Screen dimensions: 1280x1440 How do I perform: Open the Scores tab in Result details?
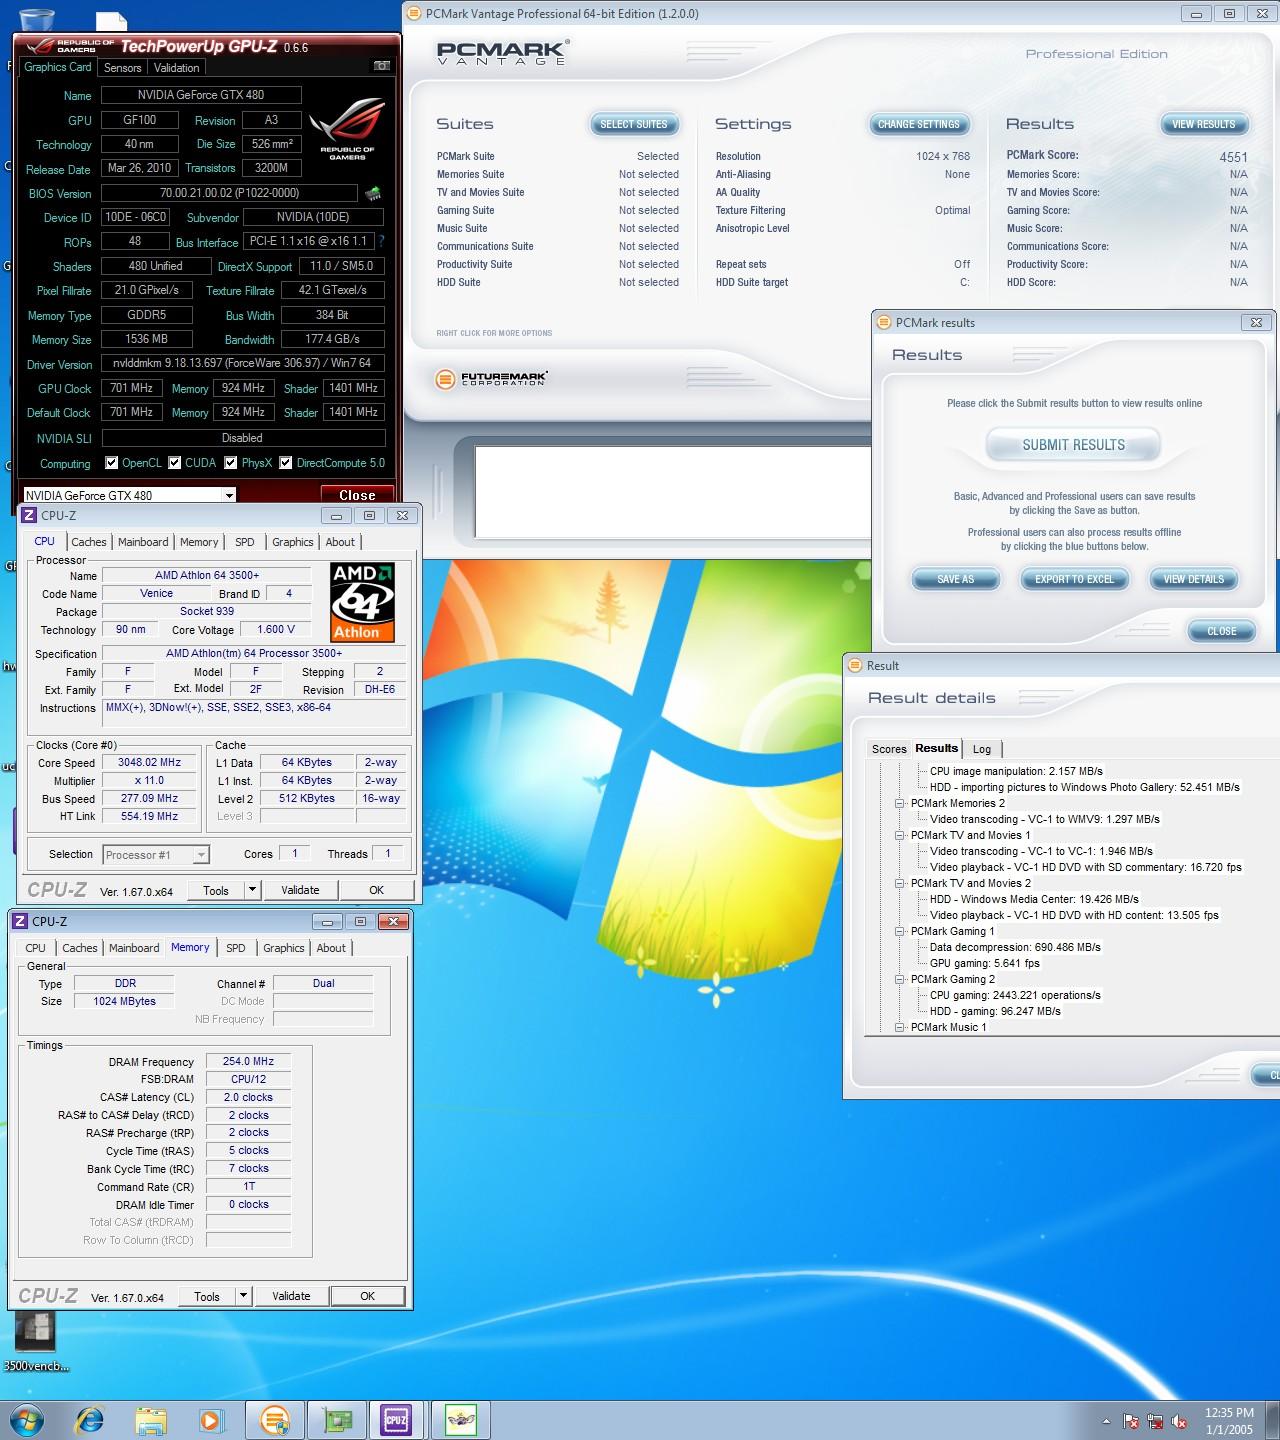click(x=889, y=749)
